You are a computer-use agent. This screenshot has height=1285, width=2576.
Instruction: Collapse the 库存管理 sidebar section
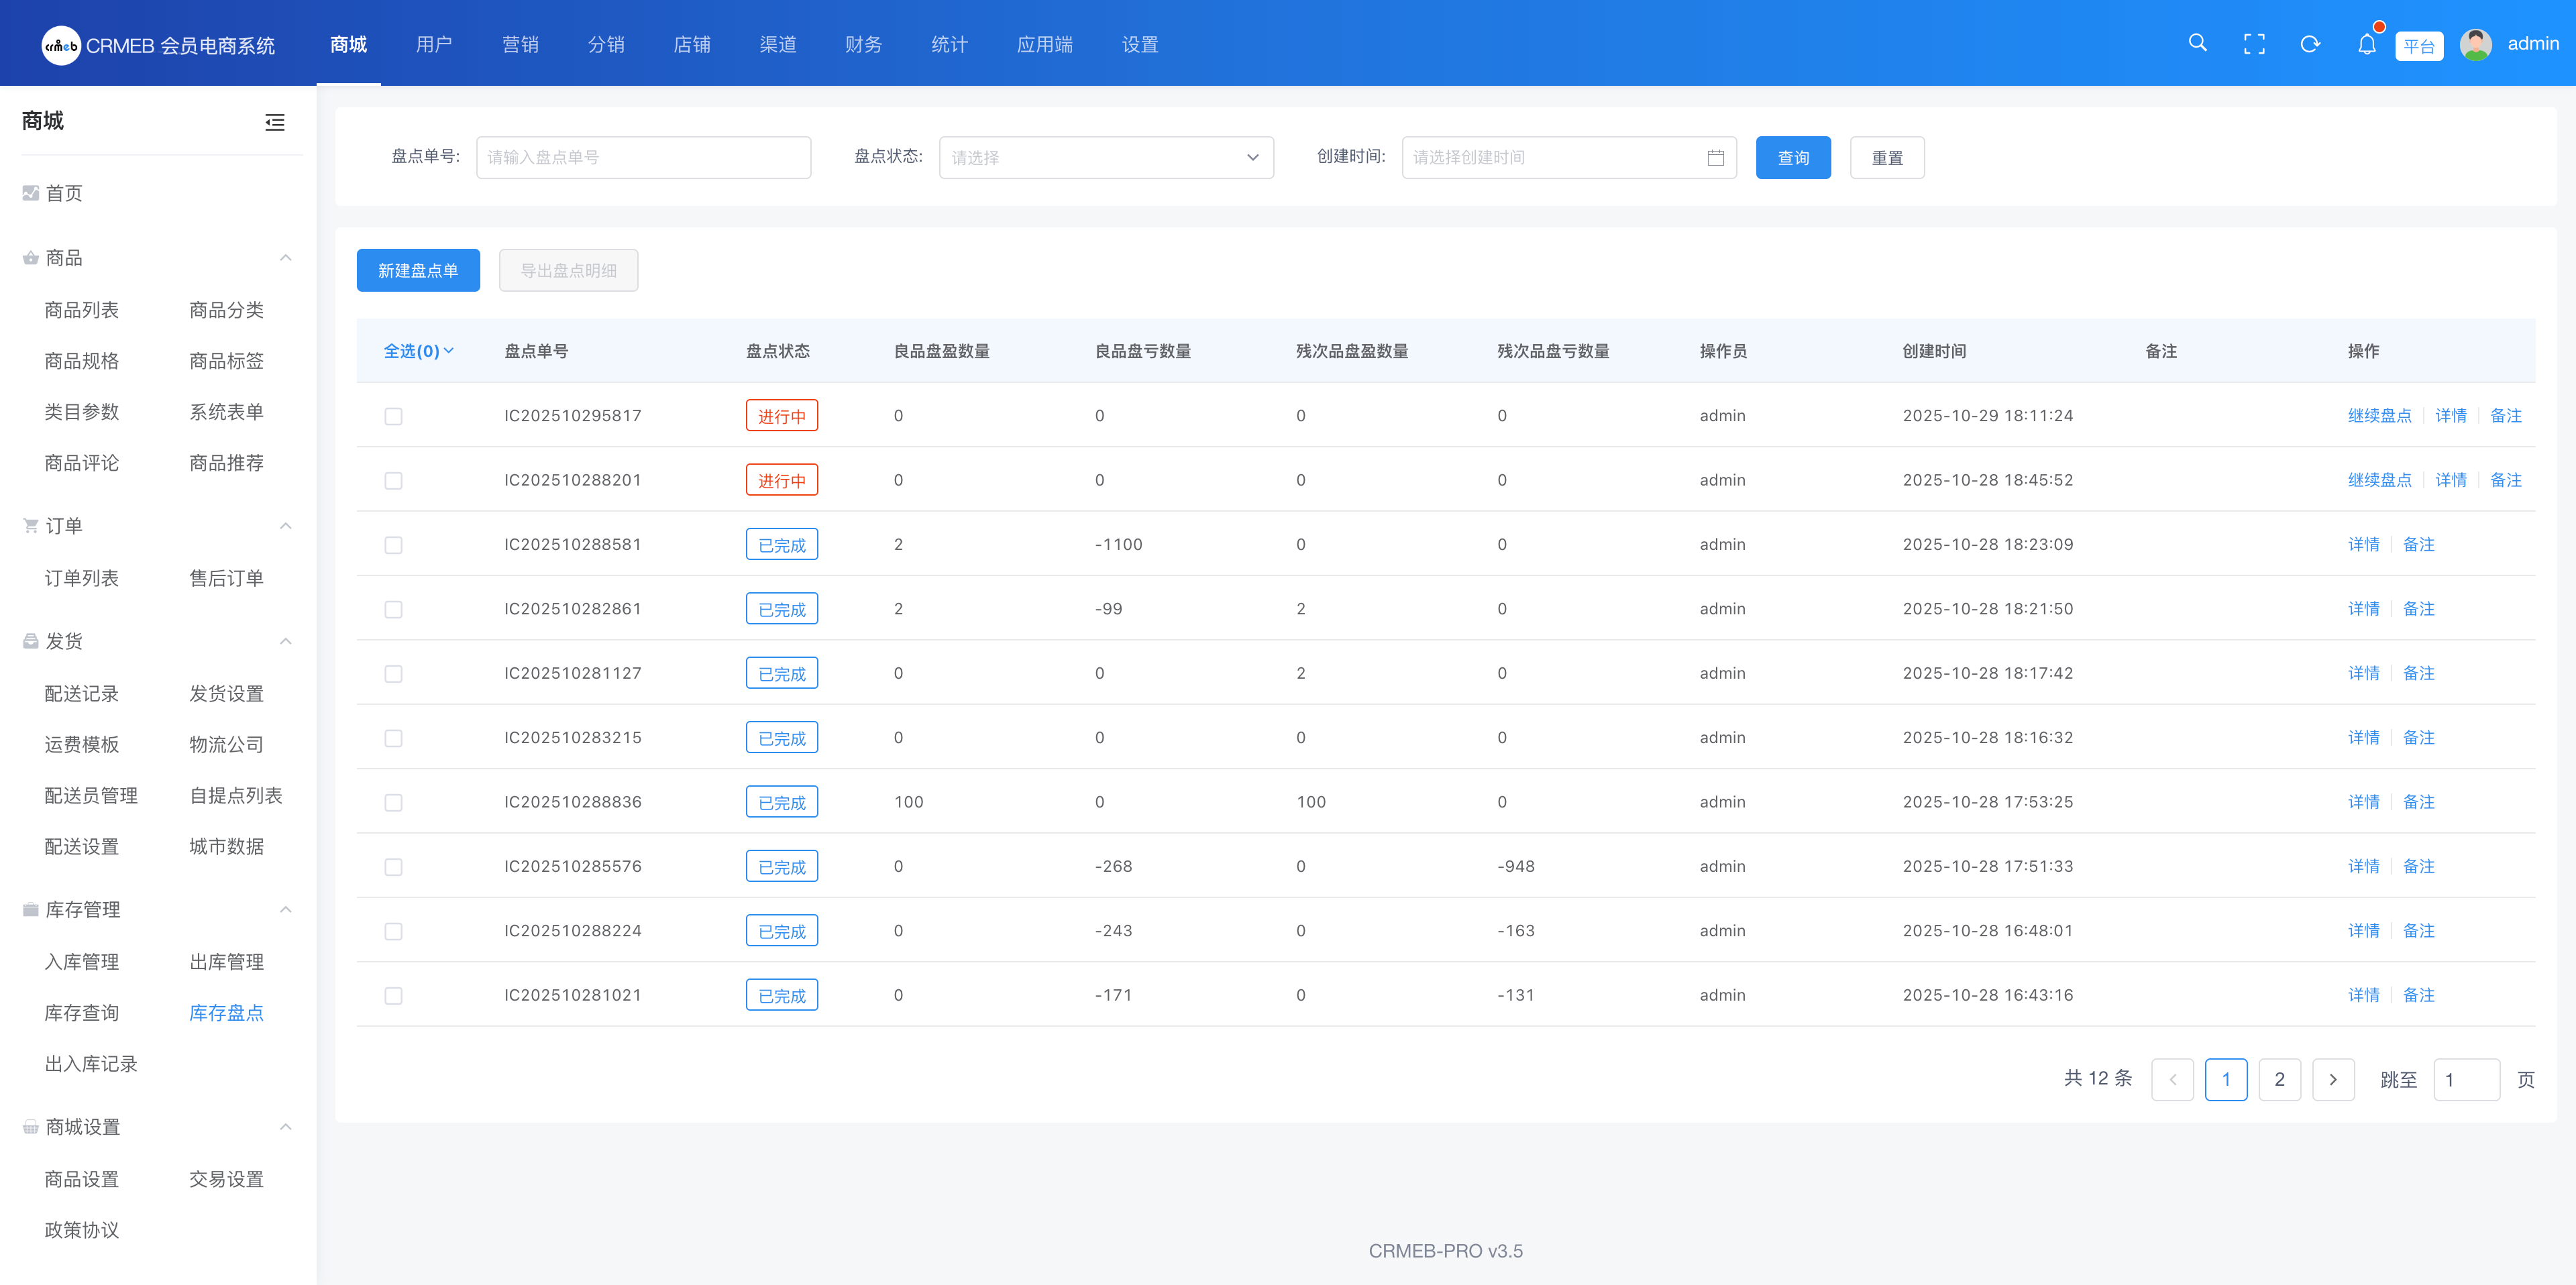(x=286, y=909)
